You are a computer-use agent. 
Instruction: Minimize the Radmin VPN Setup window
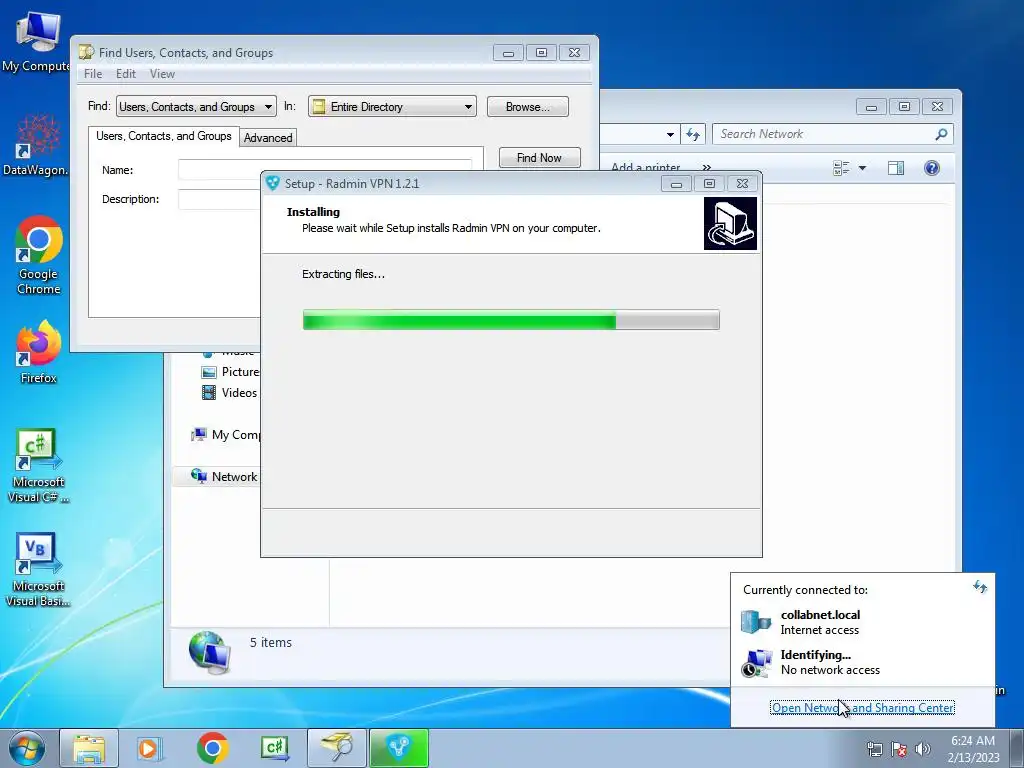click(x=677, y=184)
